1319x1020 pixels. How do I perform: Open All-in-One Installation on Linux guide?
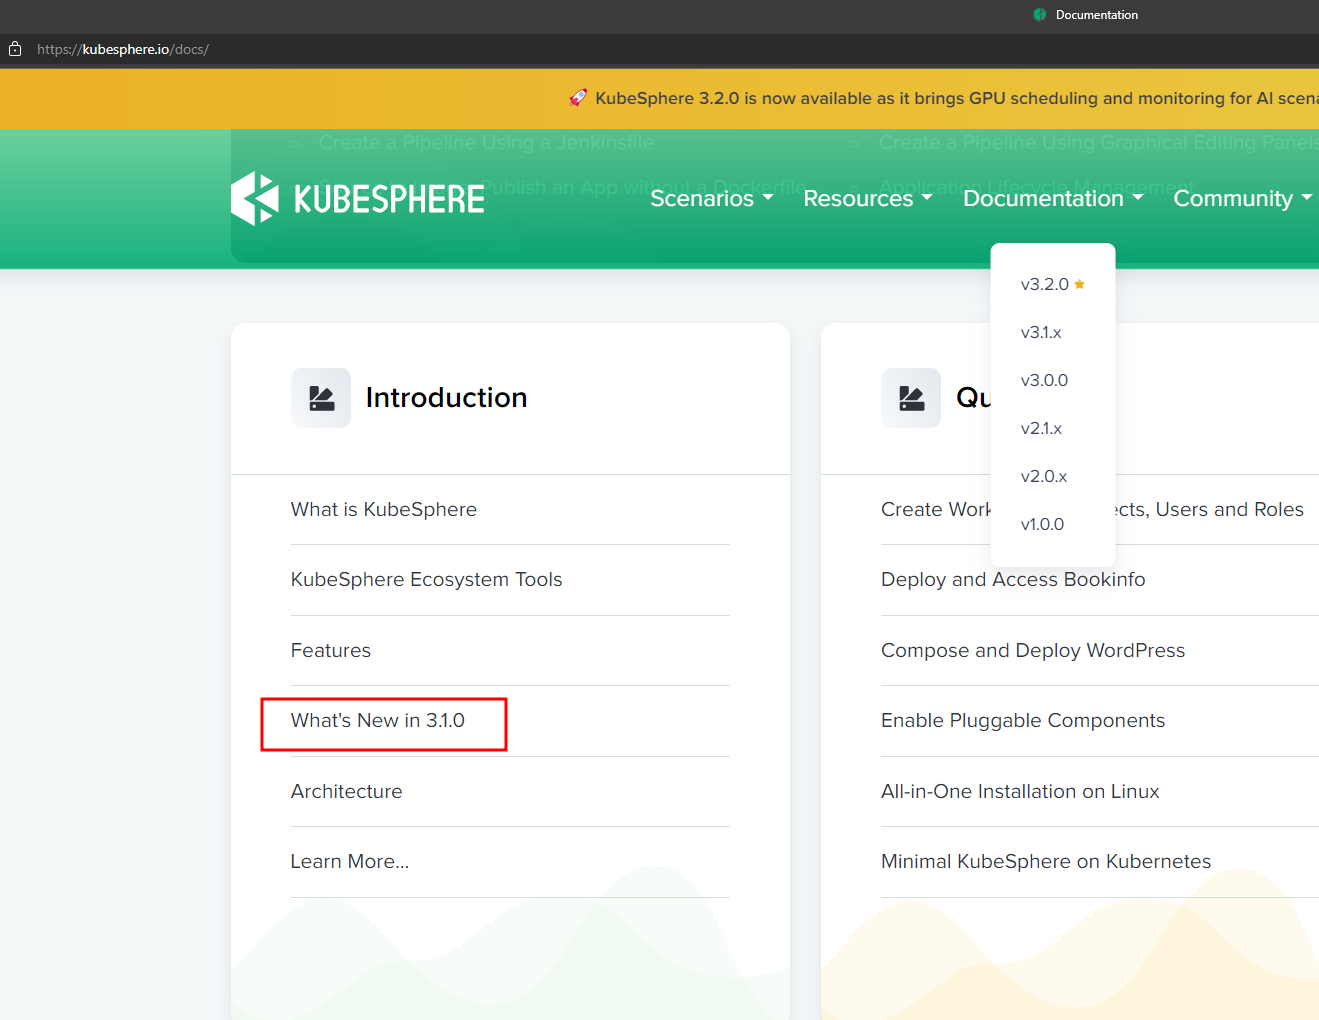(1020, 791)
